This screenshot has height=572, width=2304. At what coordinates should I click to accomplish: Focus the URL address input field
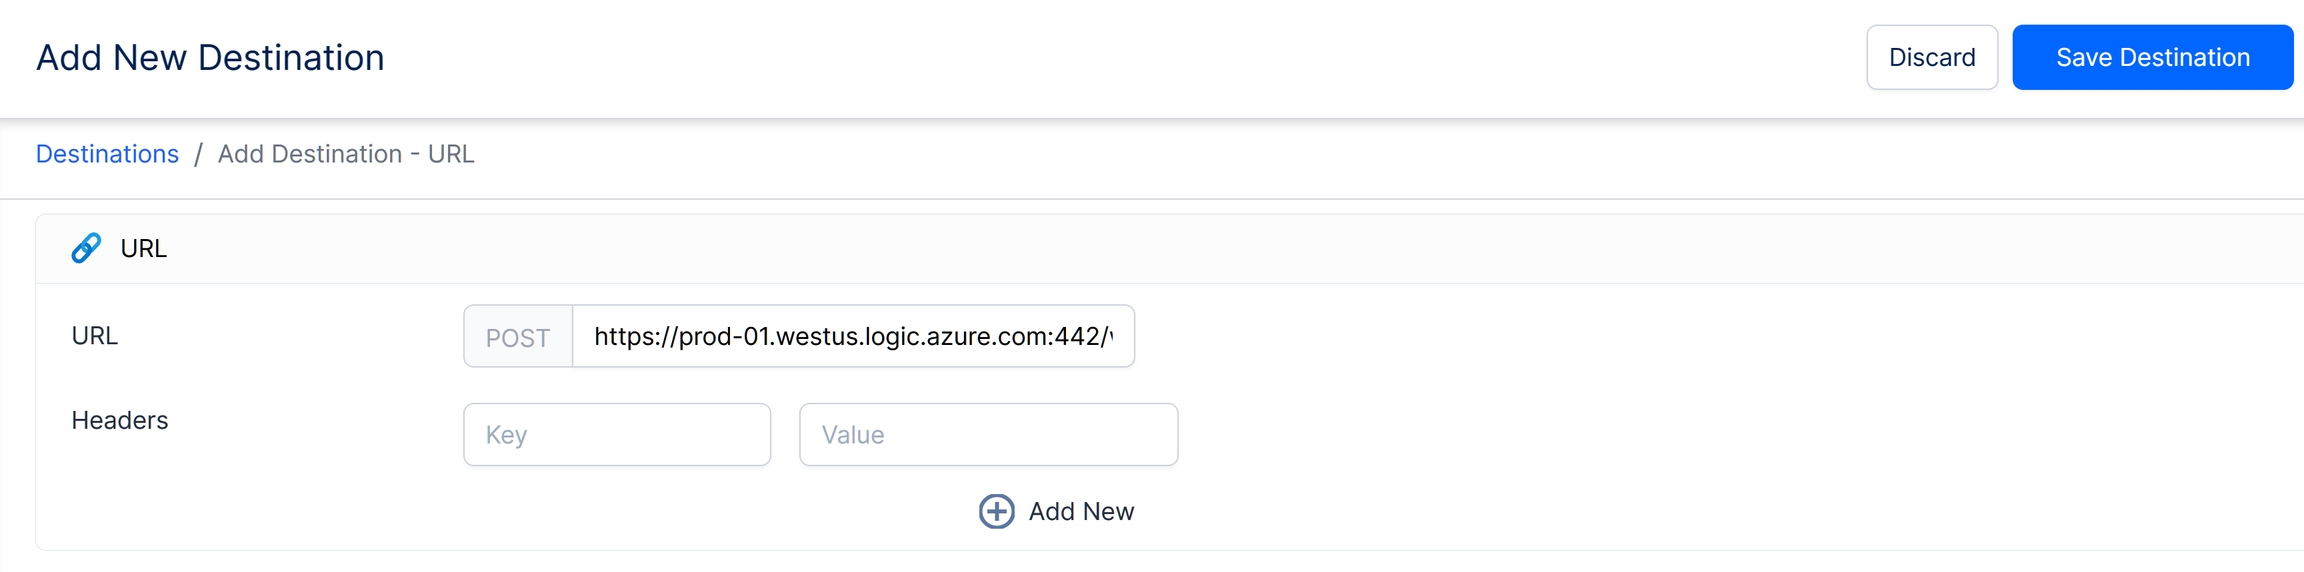point(852,337)
